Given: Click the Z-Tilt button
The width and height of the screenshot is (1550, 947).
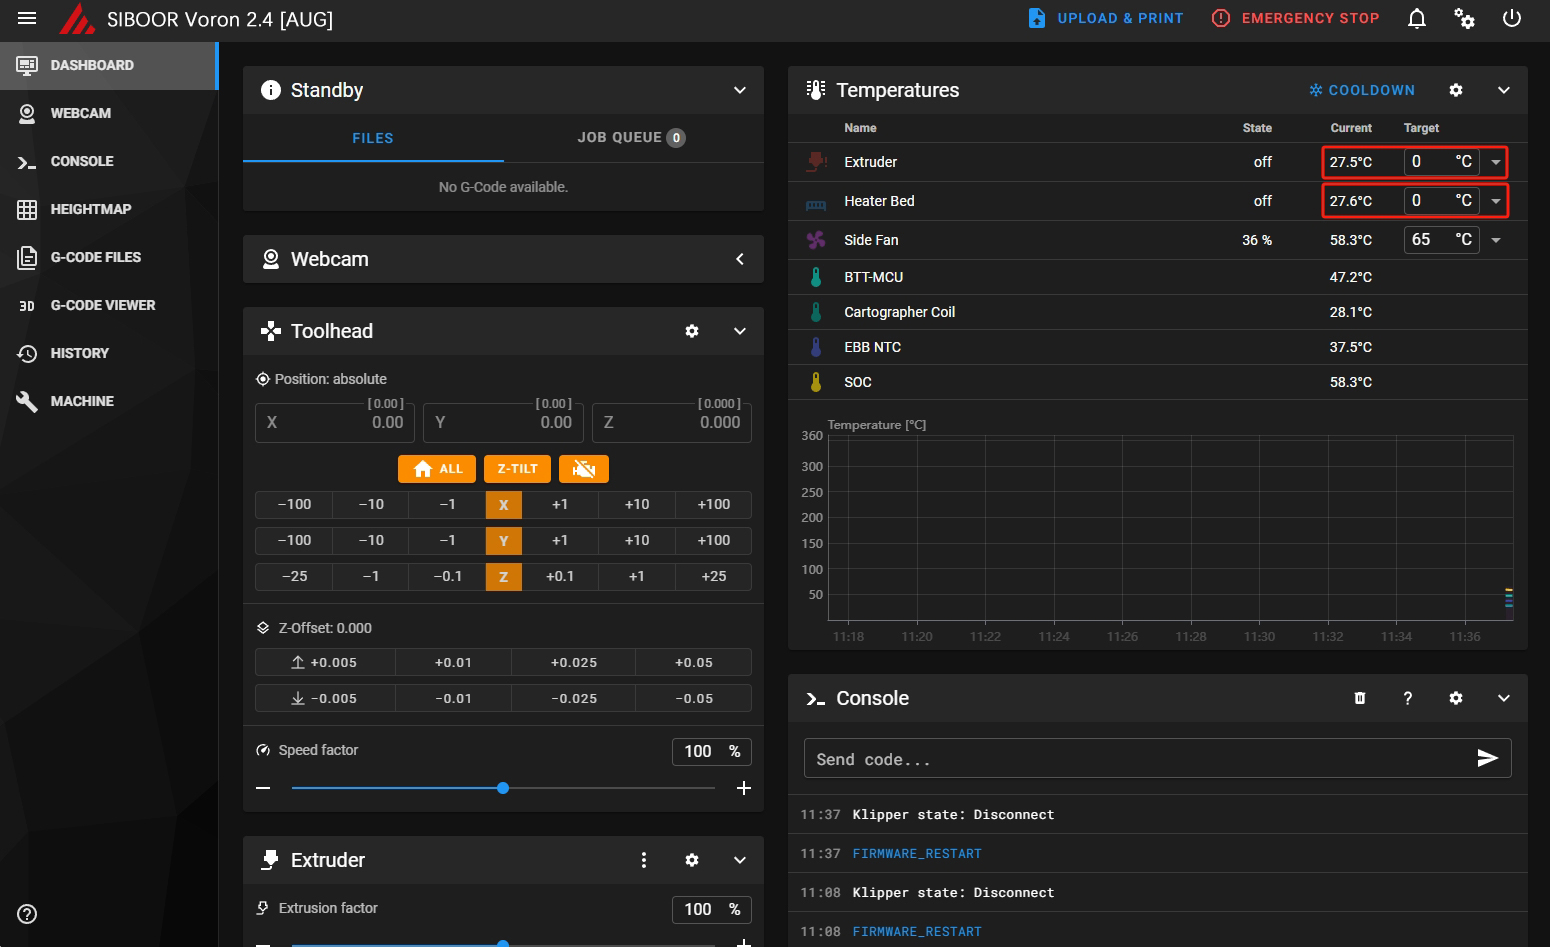Looking at the screenshot, I should [517, 469].
